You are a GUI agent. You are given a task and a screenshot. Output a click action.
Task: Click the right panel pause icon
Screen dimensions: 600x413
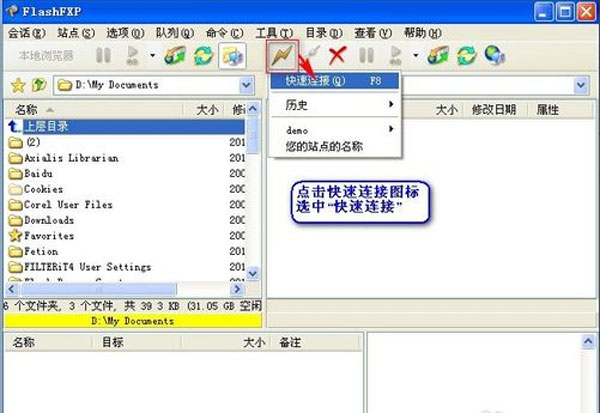366,55
